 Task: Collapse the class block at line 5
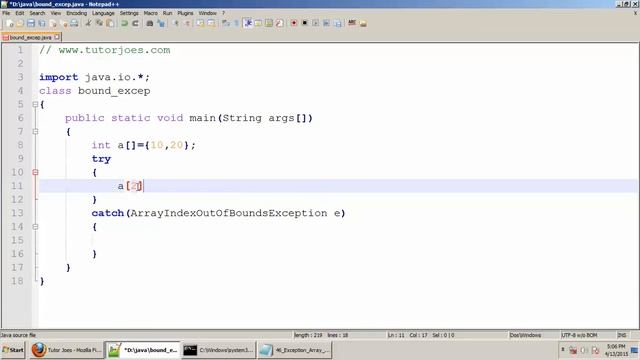pyautogui.click(x=35, y=104)
